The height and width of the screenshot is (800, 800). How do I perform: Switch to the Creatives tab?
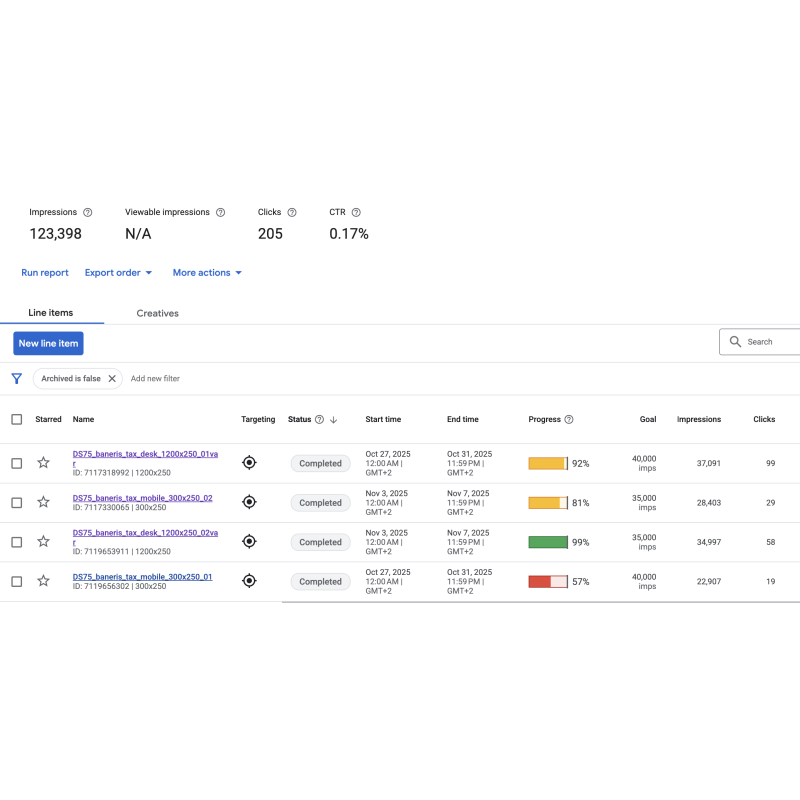click(157, 313)
